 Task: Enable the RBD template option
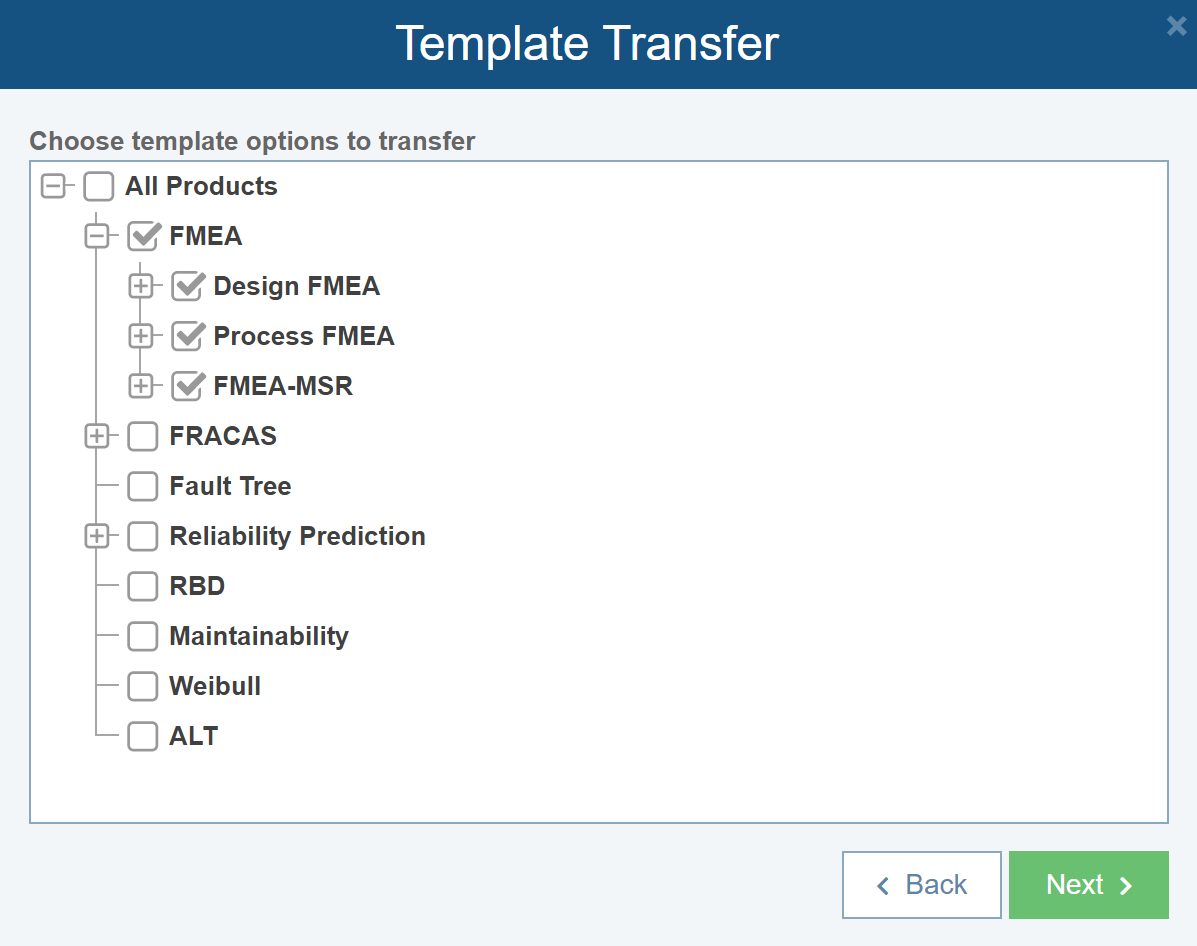143,586
